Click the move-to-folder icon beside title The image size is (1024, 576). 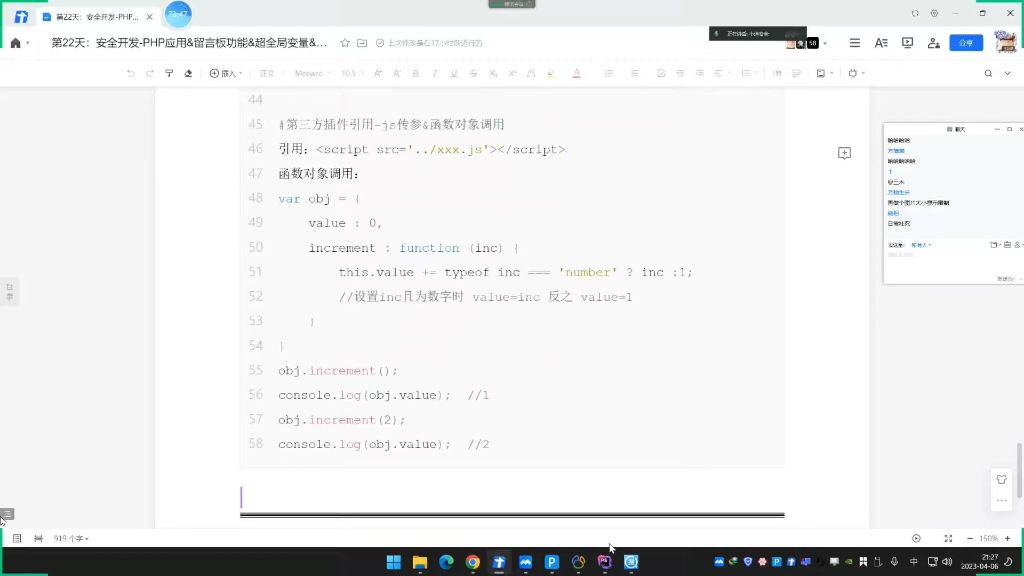(x=362, y=42)
